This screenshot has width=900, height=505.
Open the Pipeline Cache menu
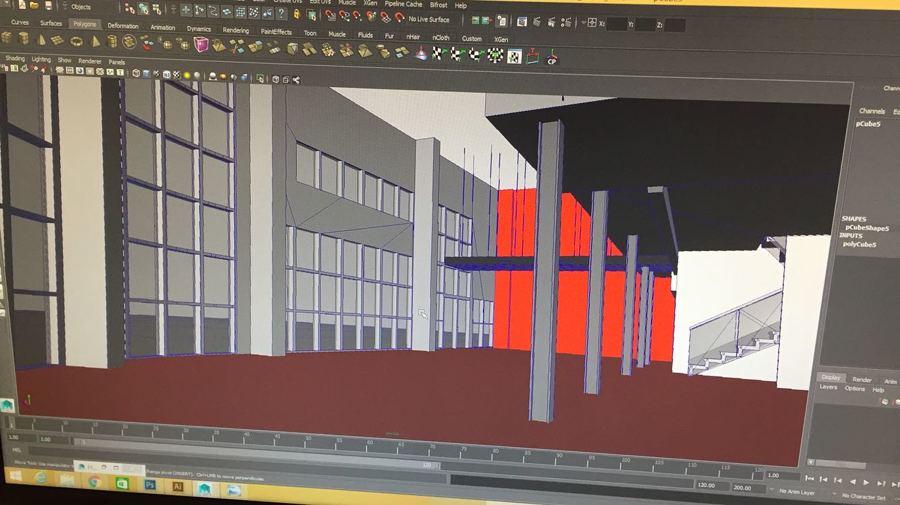(403, 4)
